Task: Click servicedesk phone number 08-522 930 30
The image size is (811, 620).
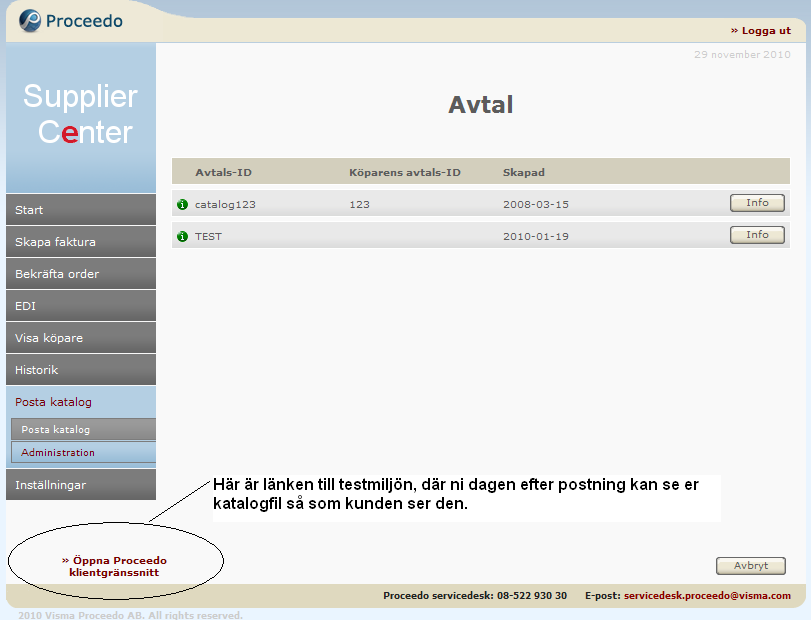Action: [532, 596]
